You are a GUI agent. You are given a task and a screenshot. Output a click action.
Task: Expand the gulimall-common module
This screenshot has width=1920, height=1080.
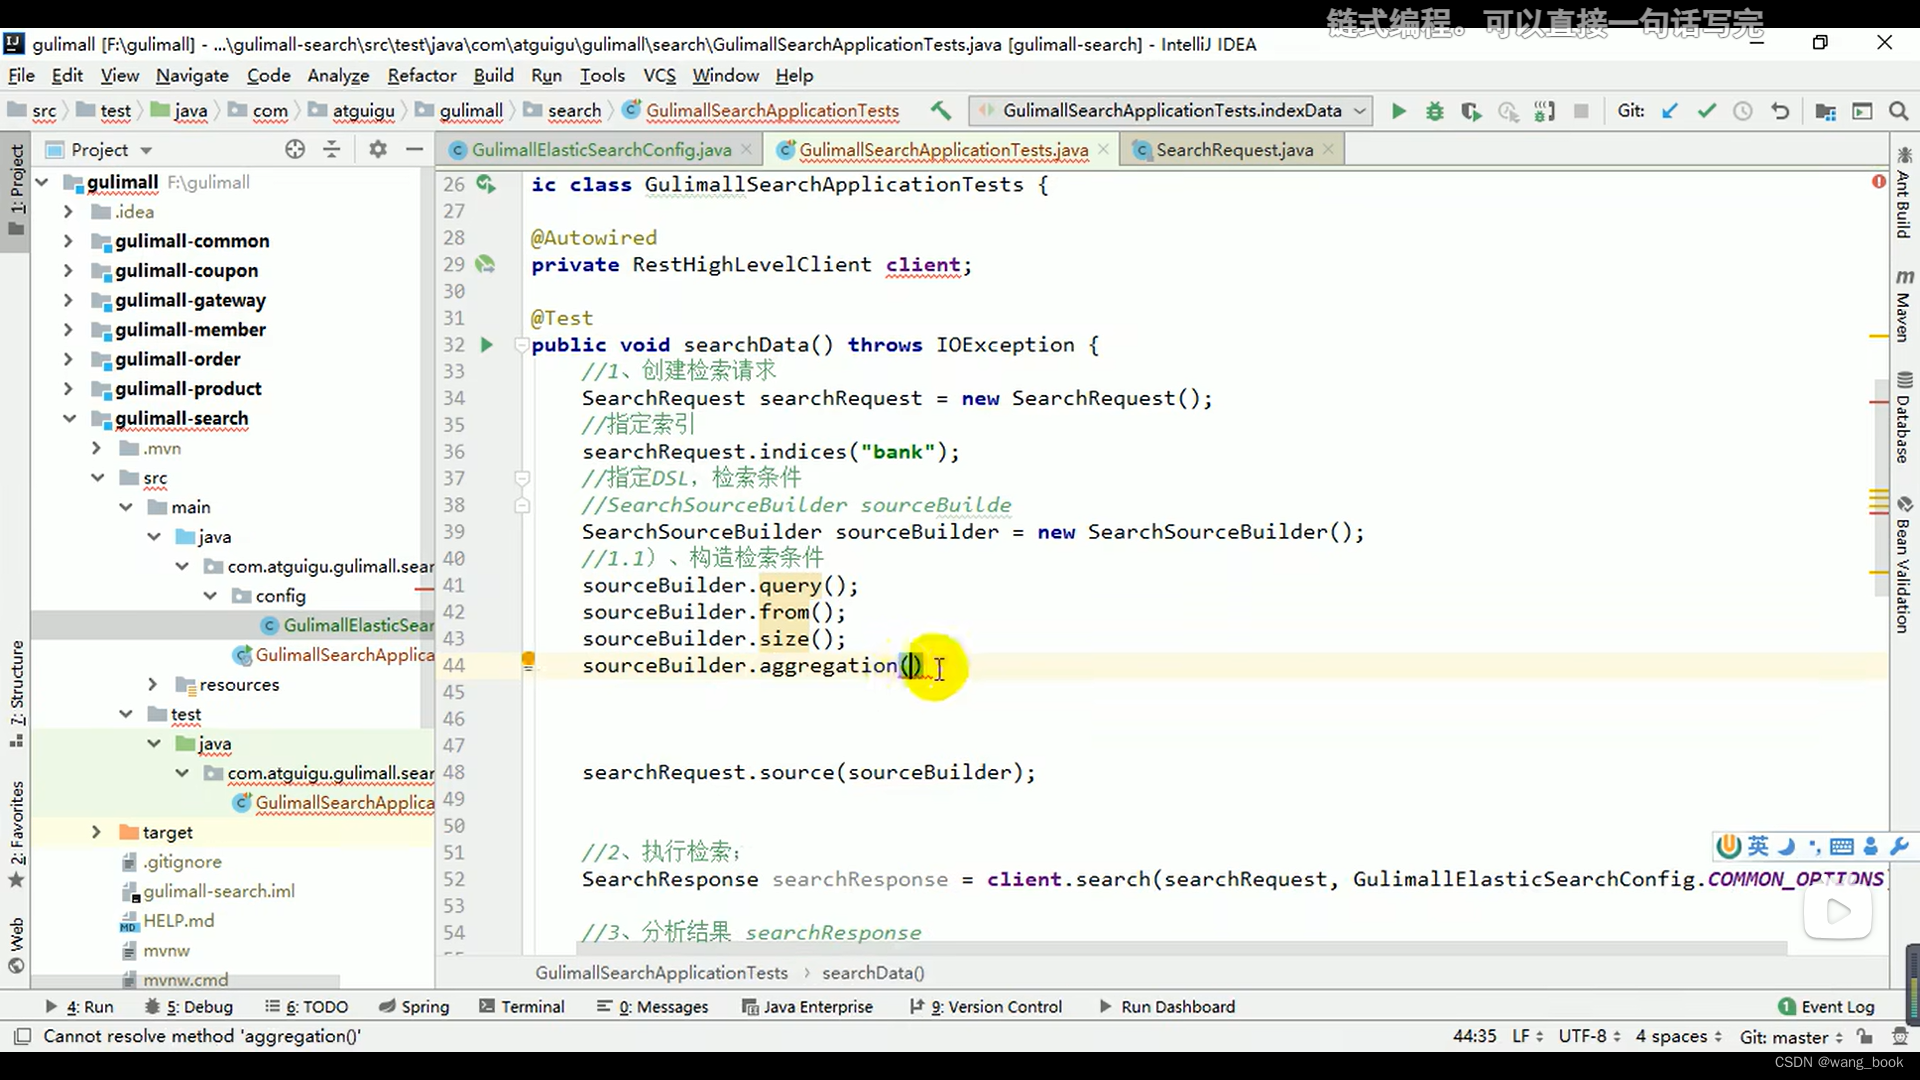(x=68, y=241)
